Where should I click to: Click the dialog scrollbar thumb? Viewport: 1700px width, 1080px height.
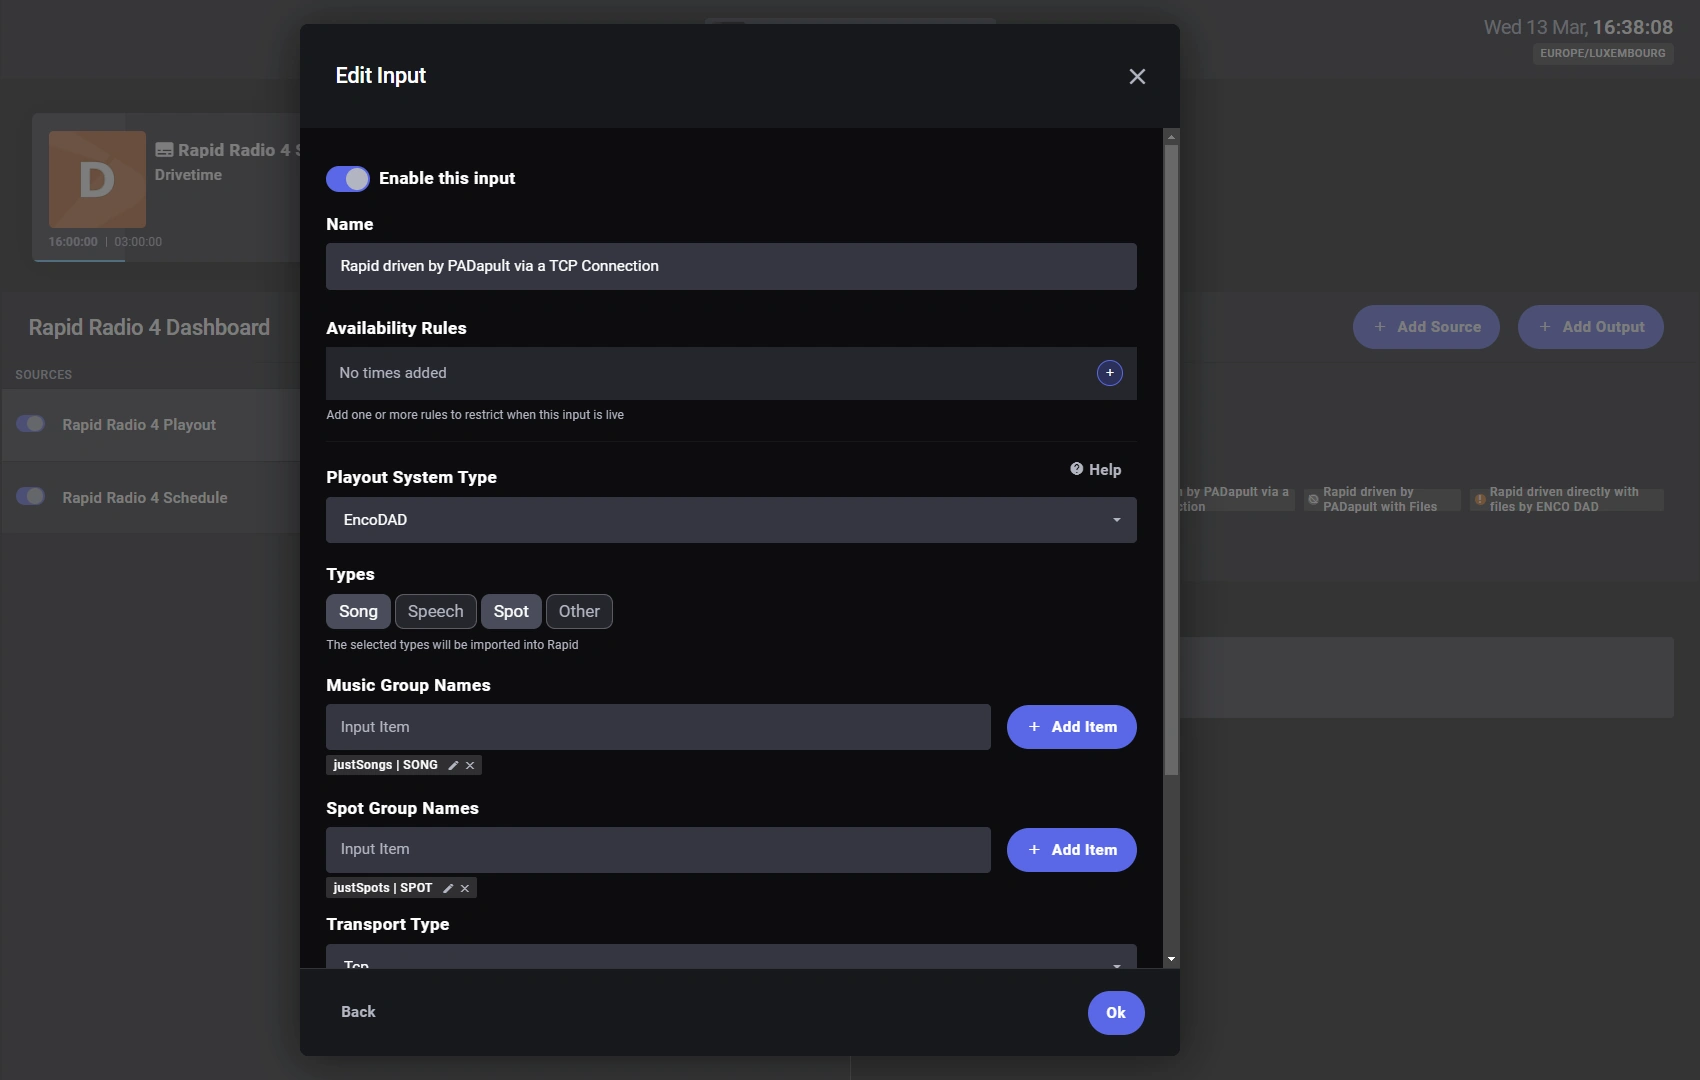[x=1171, y=460]
